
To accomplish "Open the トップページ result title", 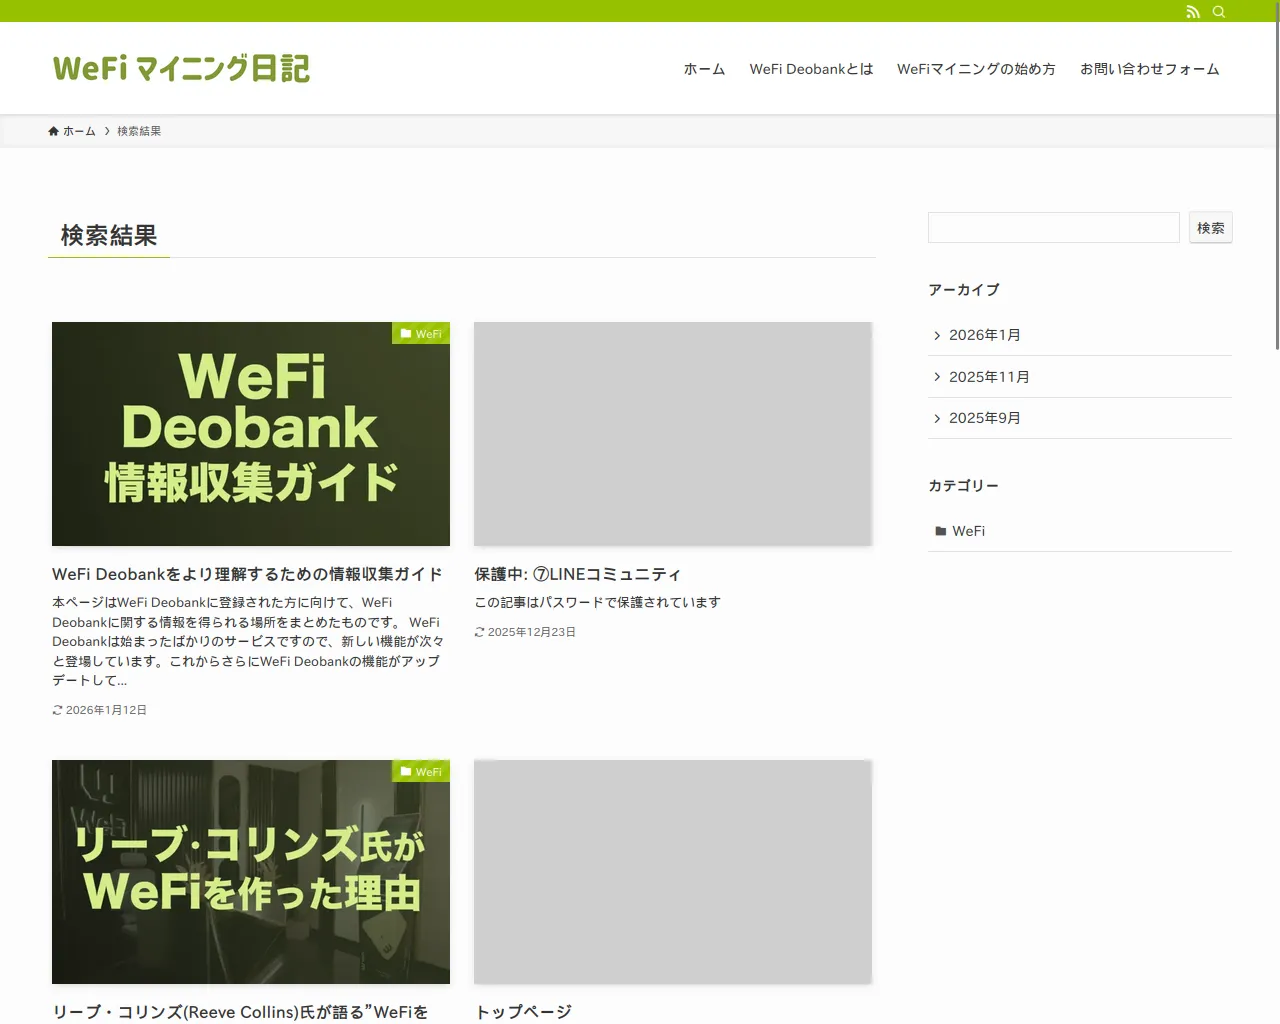I will (x=523, y=1012).
